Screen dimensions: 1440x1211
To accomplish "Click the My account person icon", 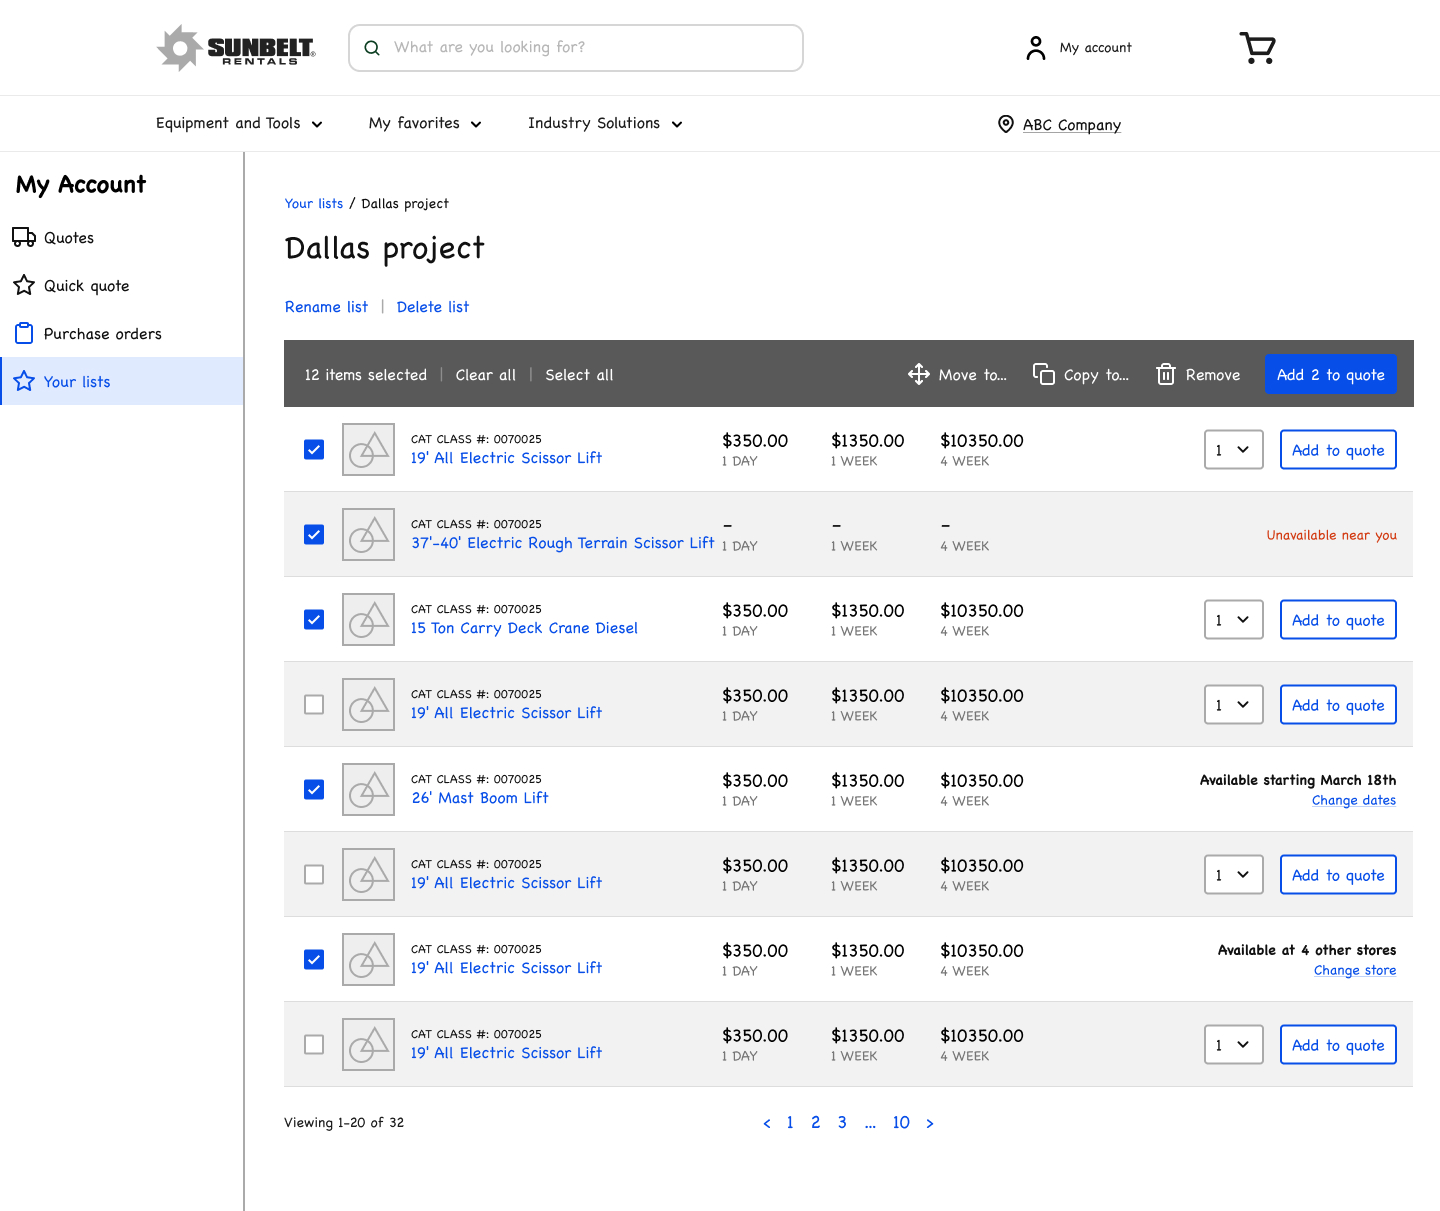I will coord(1036,48).
